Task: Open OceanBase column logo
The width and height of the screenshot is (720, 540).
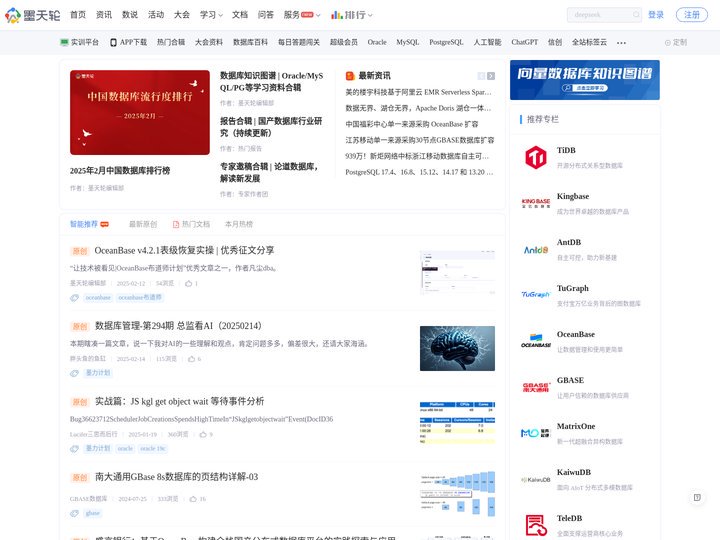Action: point(535,341)
